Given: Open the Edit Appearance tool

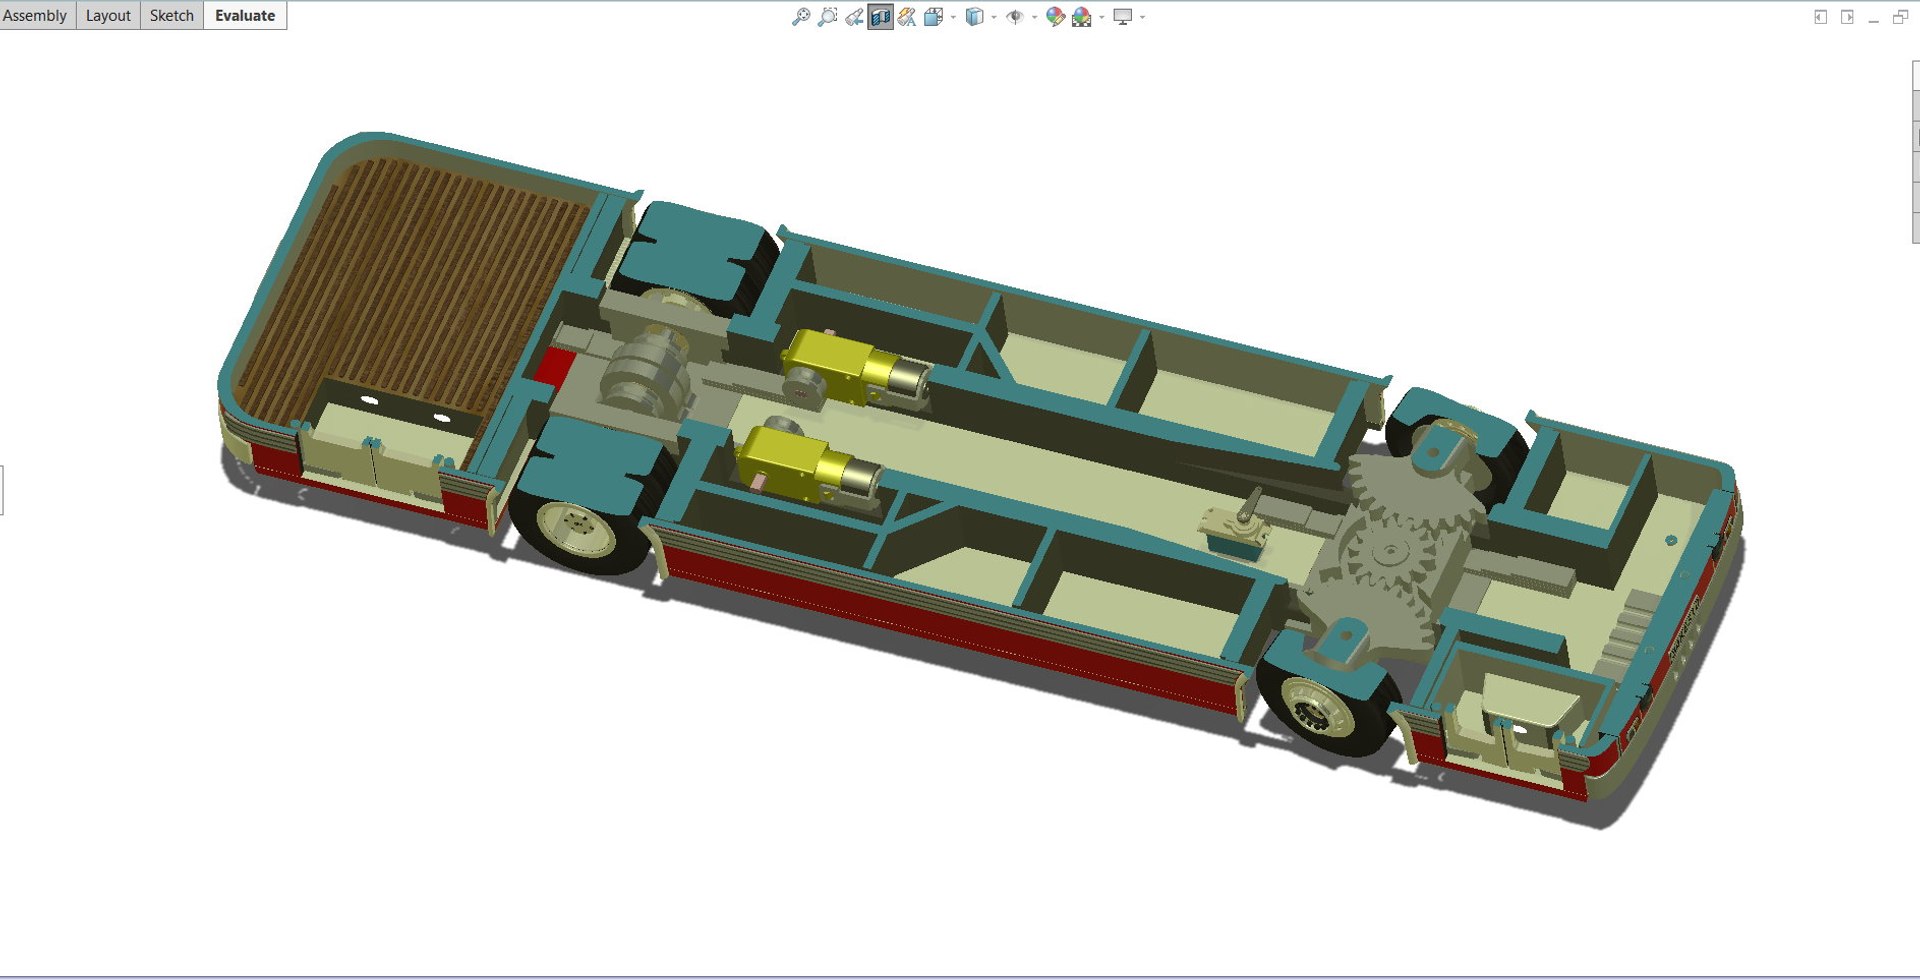Looking at the screenshot, I should [x=1056, y=17].
